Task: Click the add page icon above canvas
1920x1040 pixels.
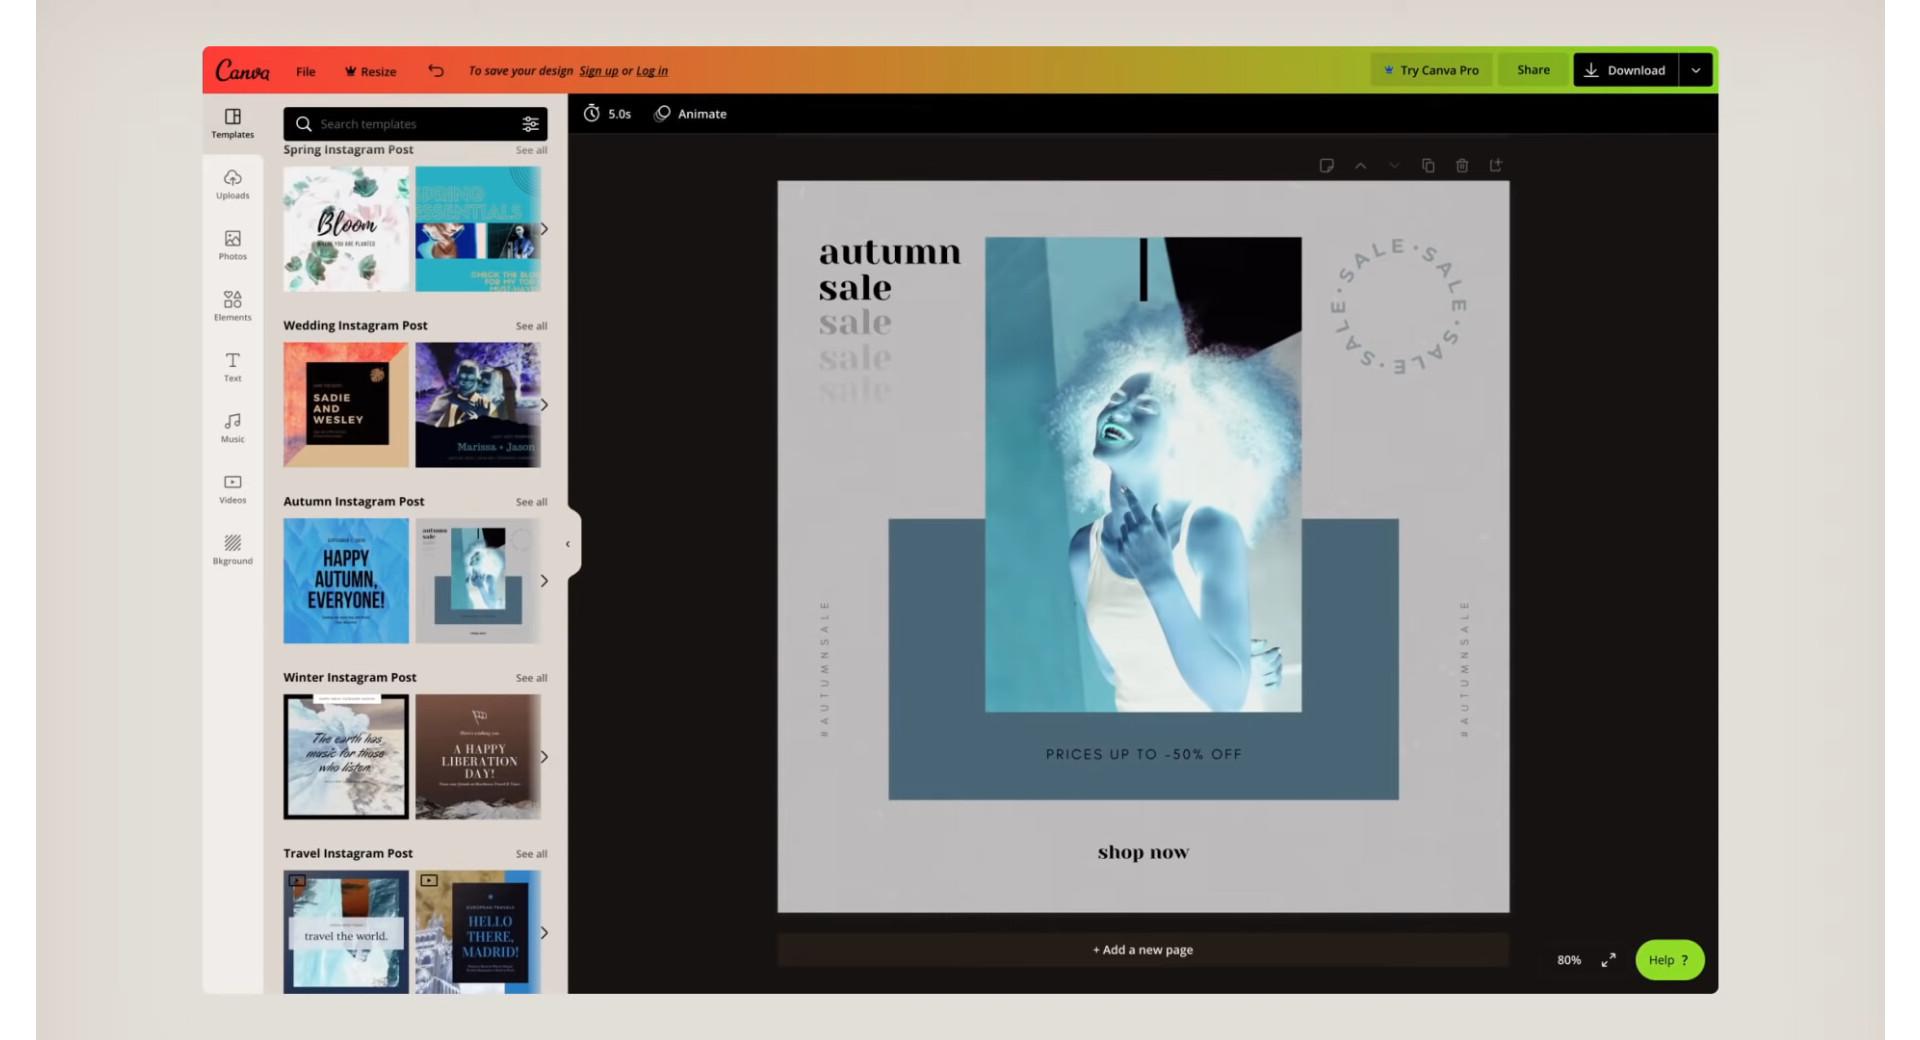Action: pyautogui.click(x=1496, y=165)
